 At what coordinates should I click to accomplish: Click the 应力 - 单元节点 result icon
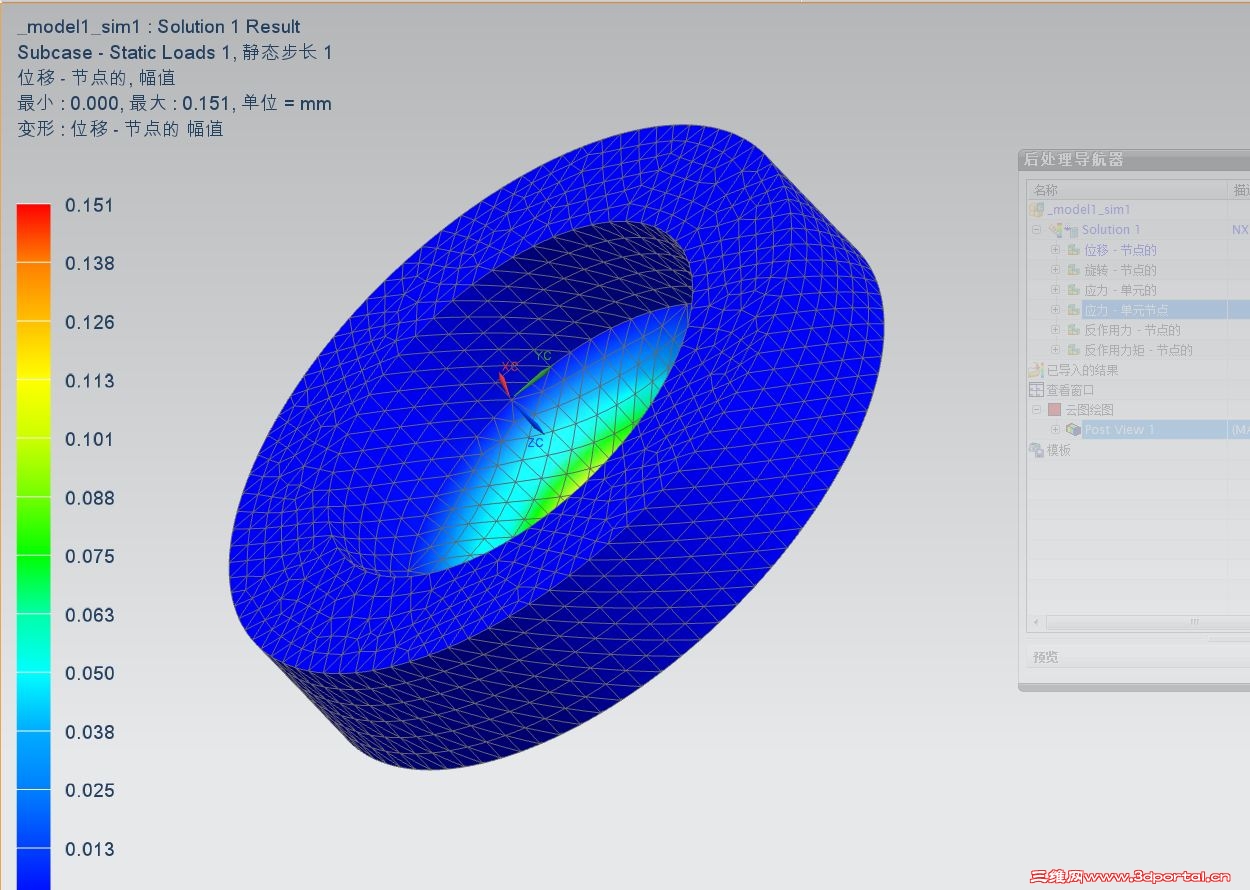(x=1074, y=310)
